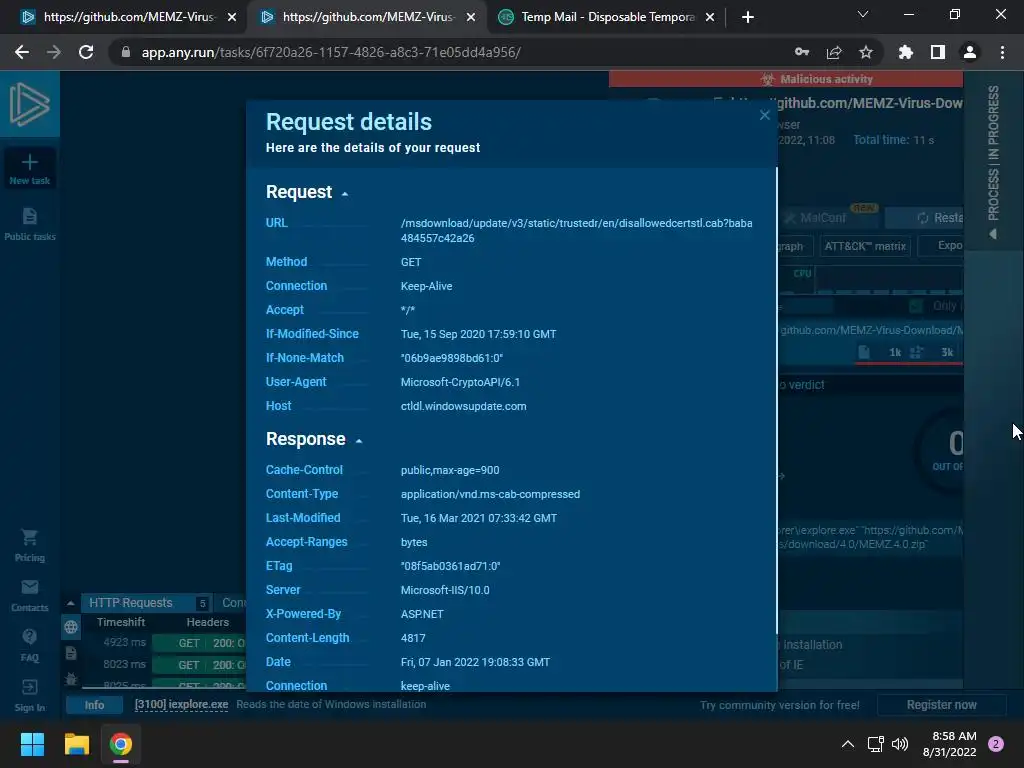Select the disallowedcertstl.cab URL value
Screen dimensions: 1024x768
[x=576, y=231]
